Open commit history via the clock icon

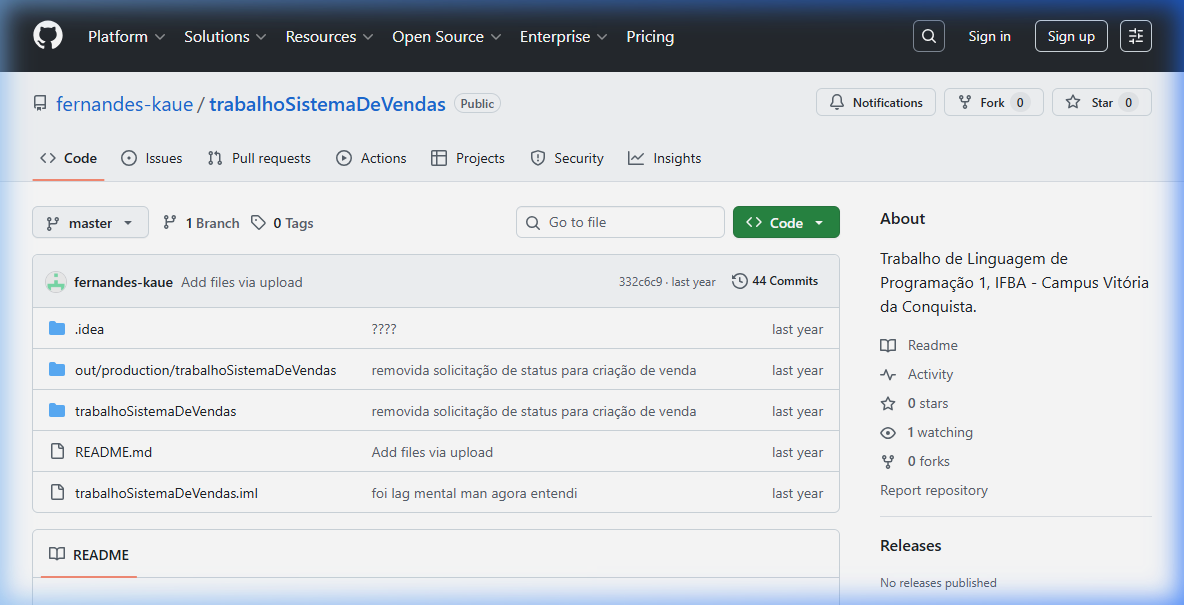coord(738,281)
